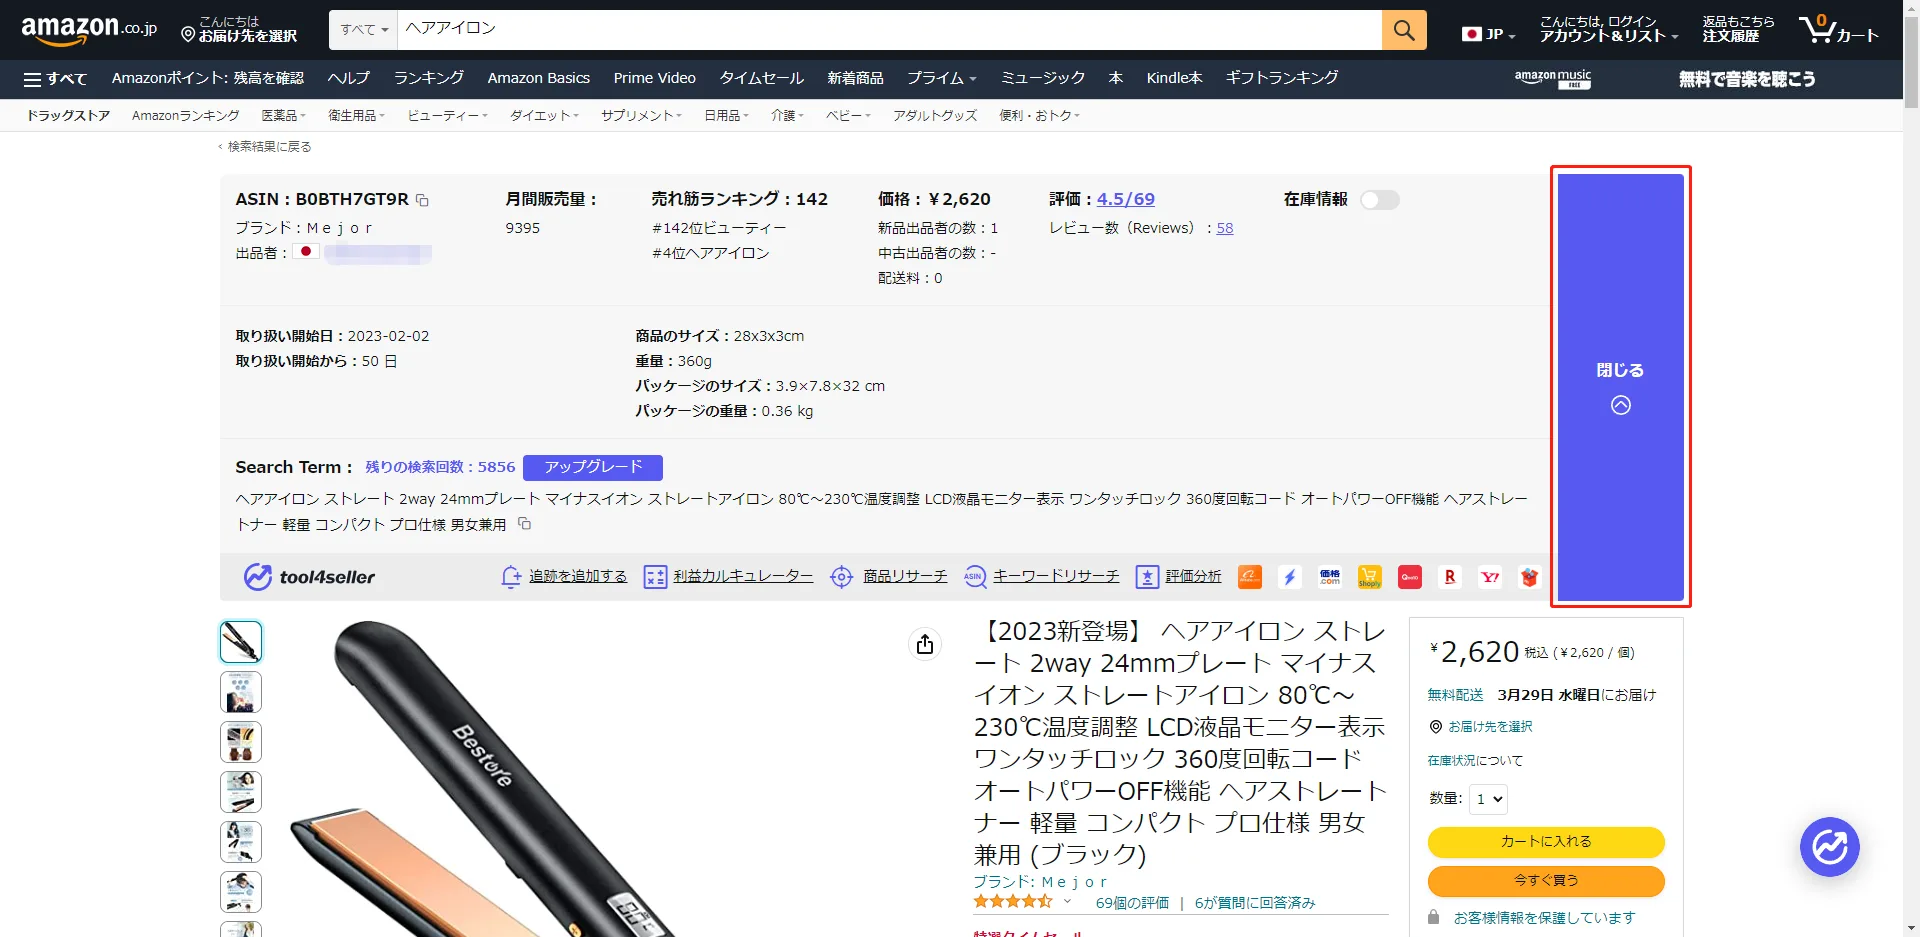The width and height of the screenshot is (1920, 937).
Task: Open the red box shortcut icon
Action: [1529, 577]
